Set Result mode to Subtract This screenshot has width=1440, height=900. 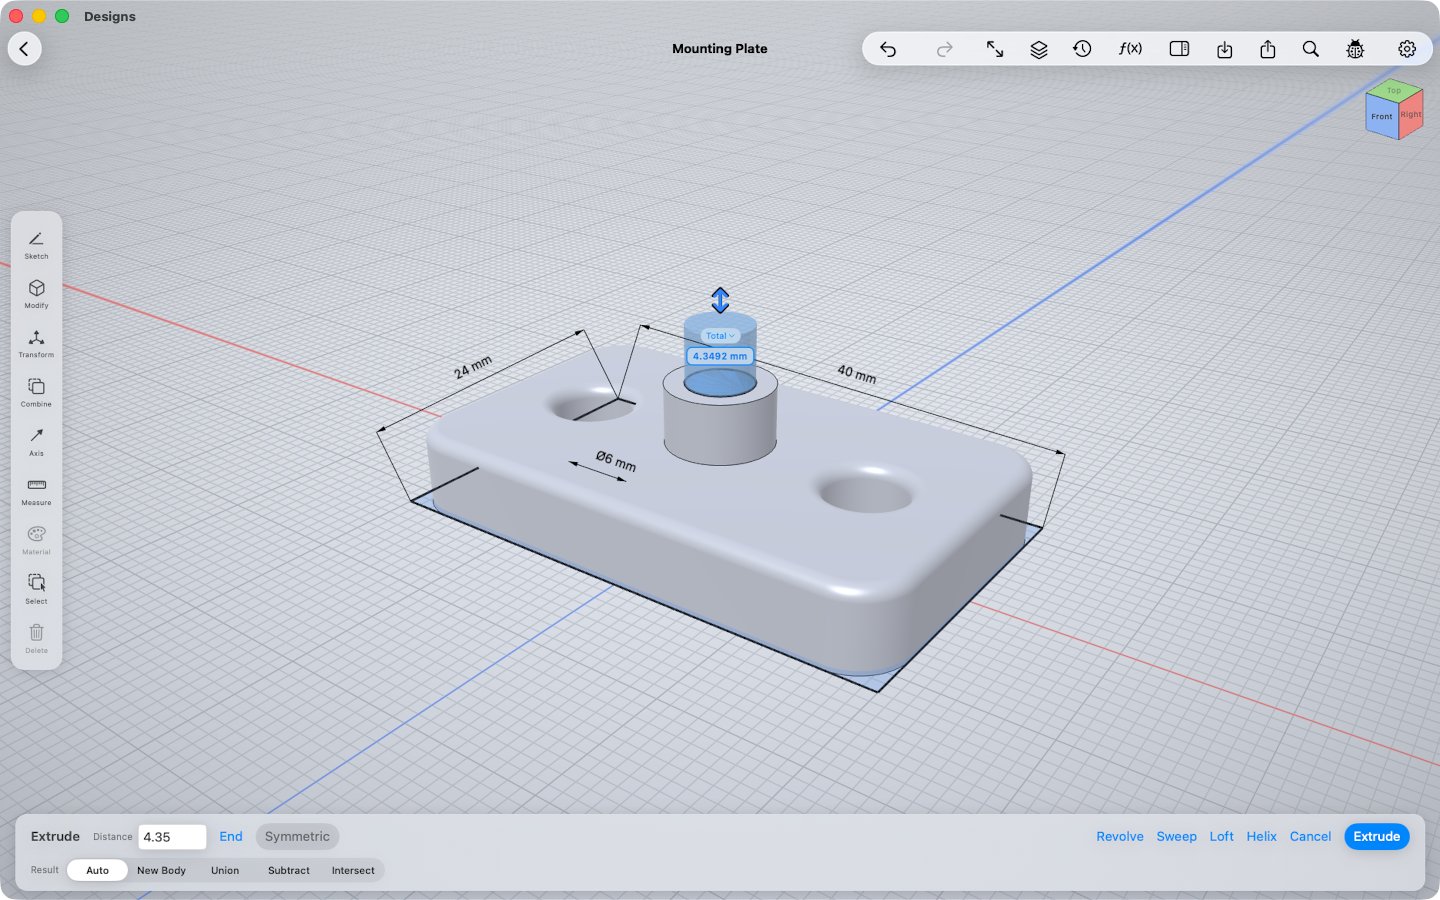pos(289,870)
